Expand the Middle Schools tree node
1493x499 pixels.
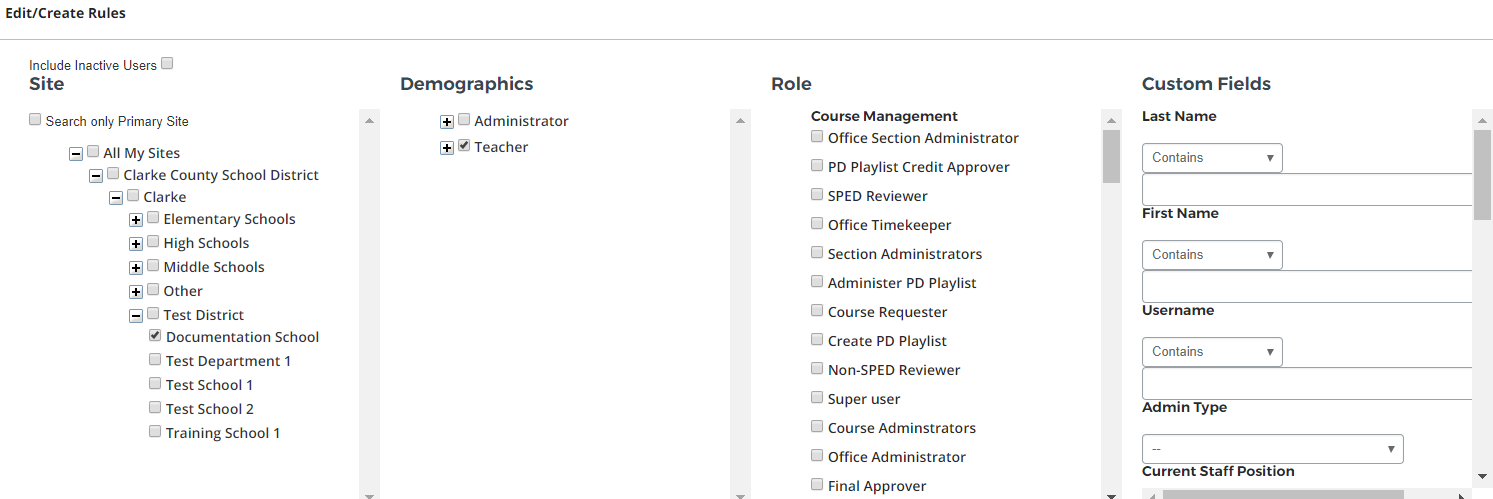pyautogui.click(x=136, y=267)
